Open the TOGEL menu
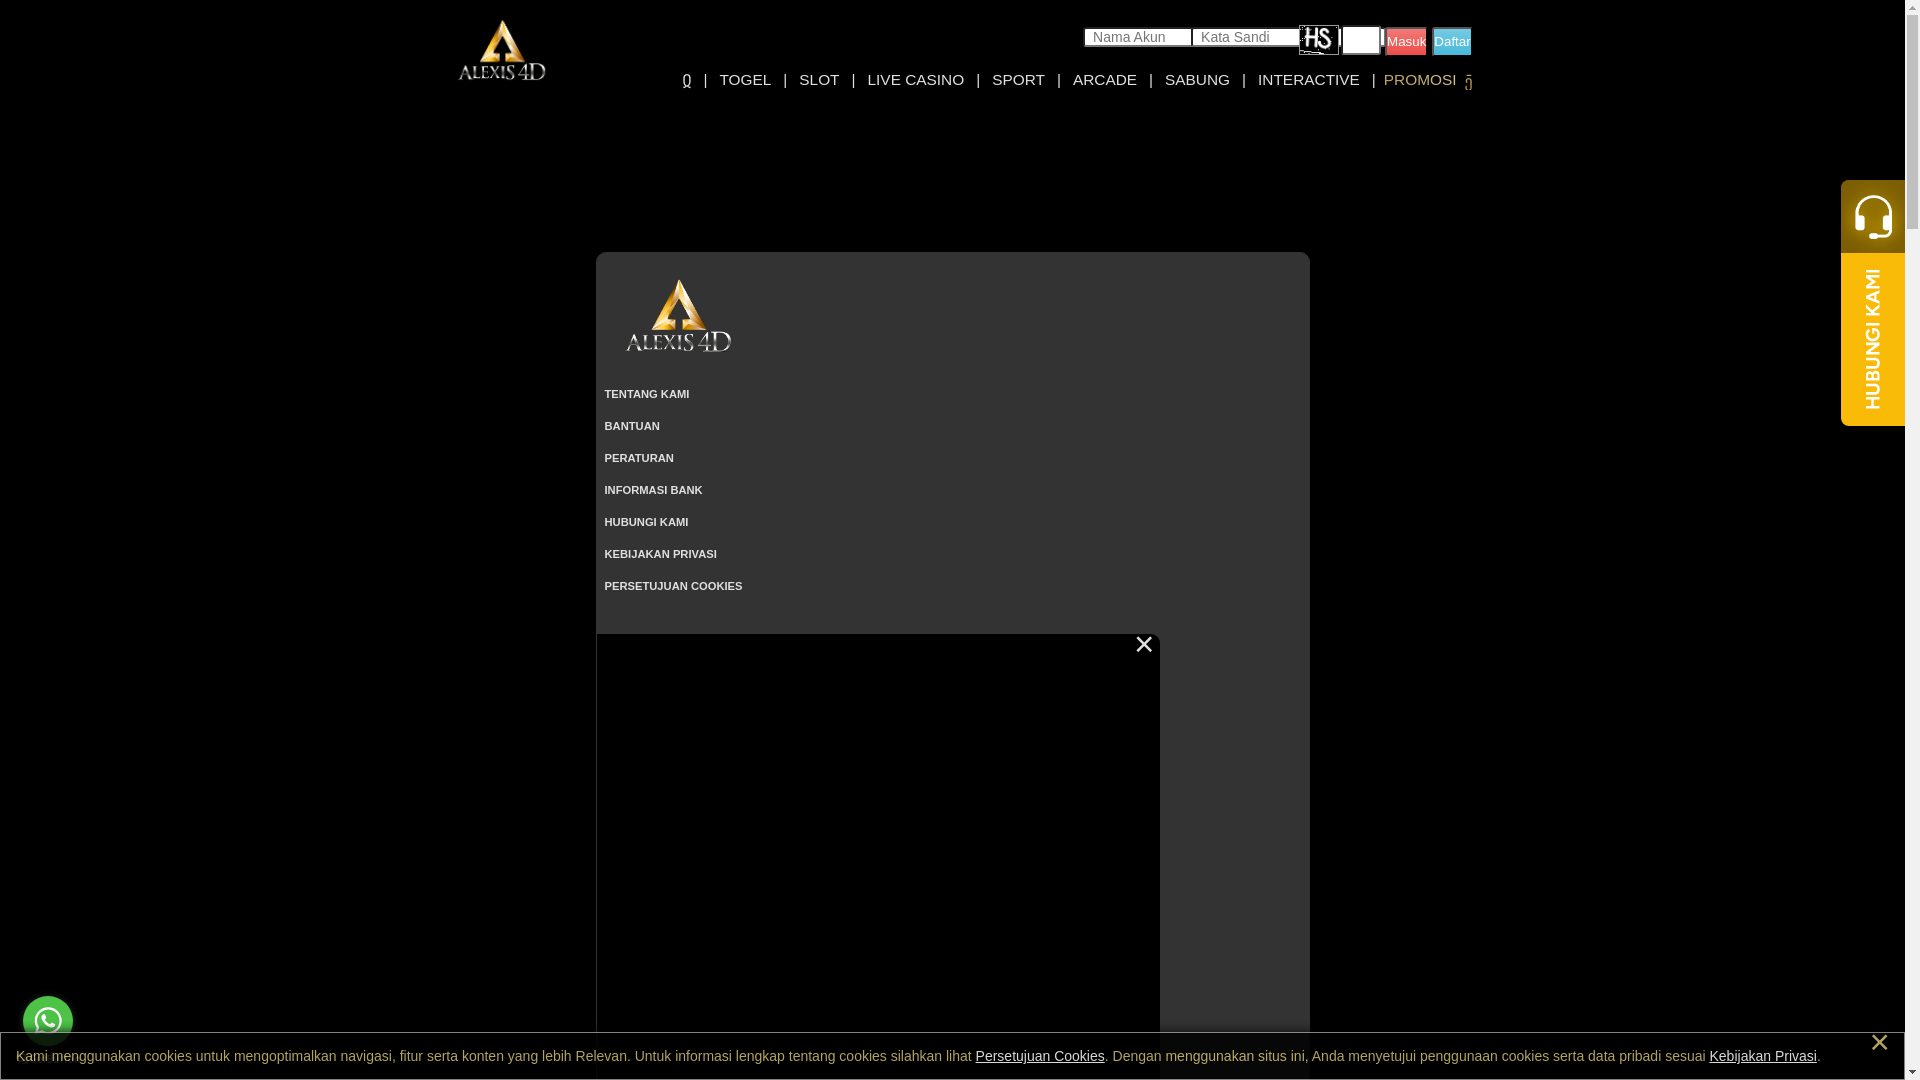Screen dimensions: 1920x1080 [745, 80]
